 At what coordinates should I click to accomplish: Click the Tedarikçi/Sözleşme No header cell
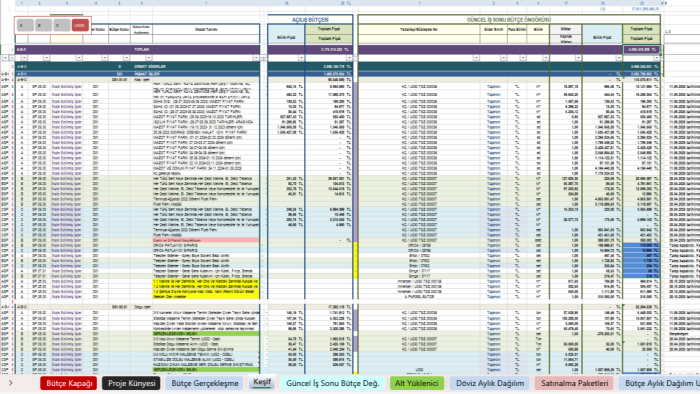coord(419,29)
